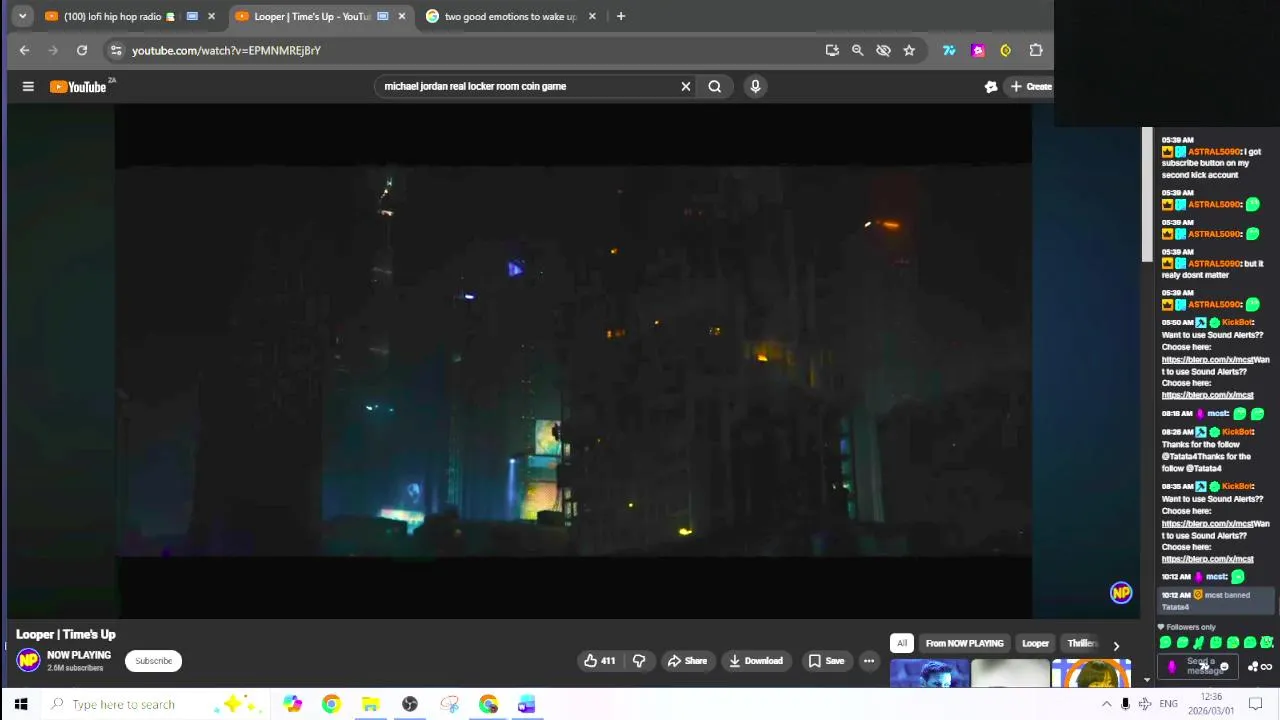Click the YouTube search box text

coord(475,86)
